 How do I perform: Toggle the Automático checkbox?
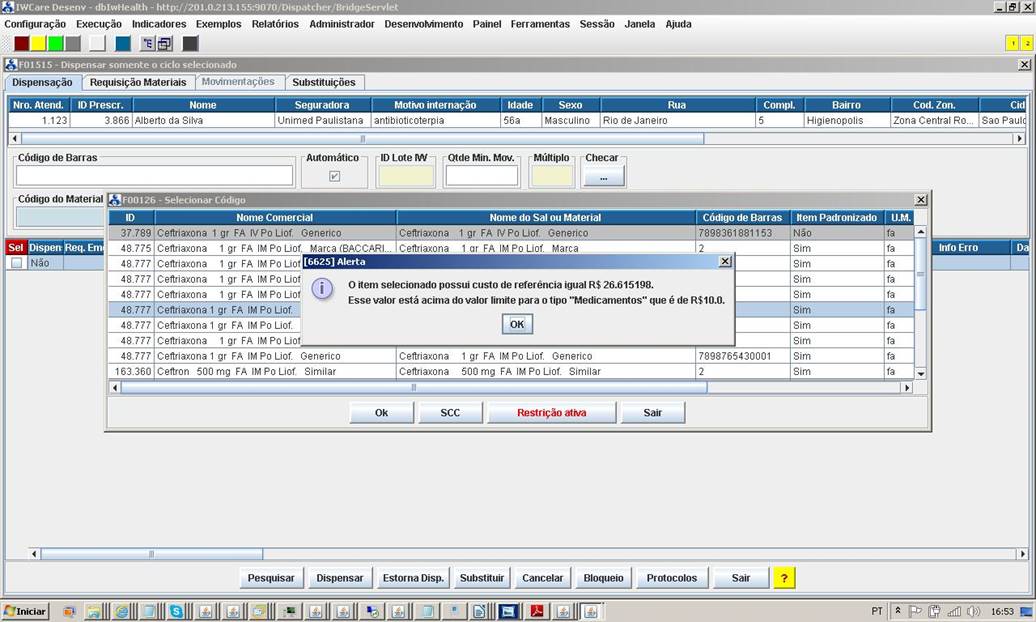pyautogui.click(x=335, y=176)
